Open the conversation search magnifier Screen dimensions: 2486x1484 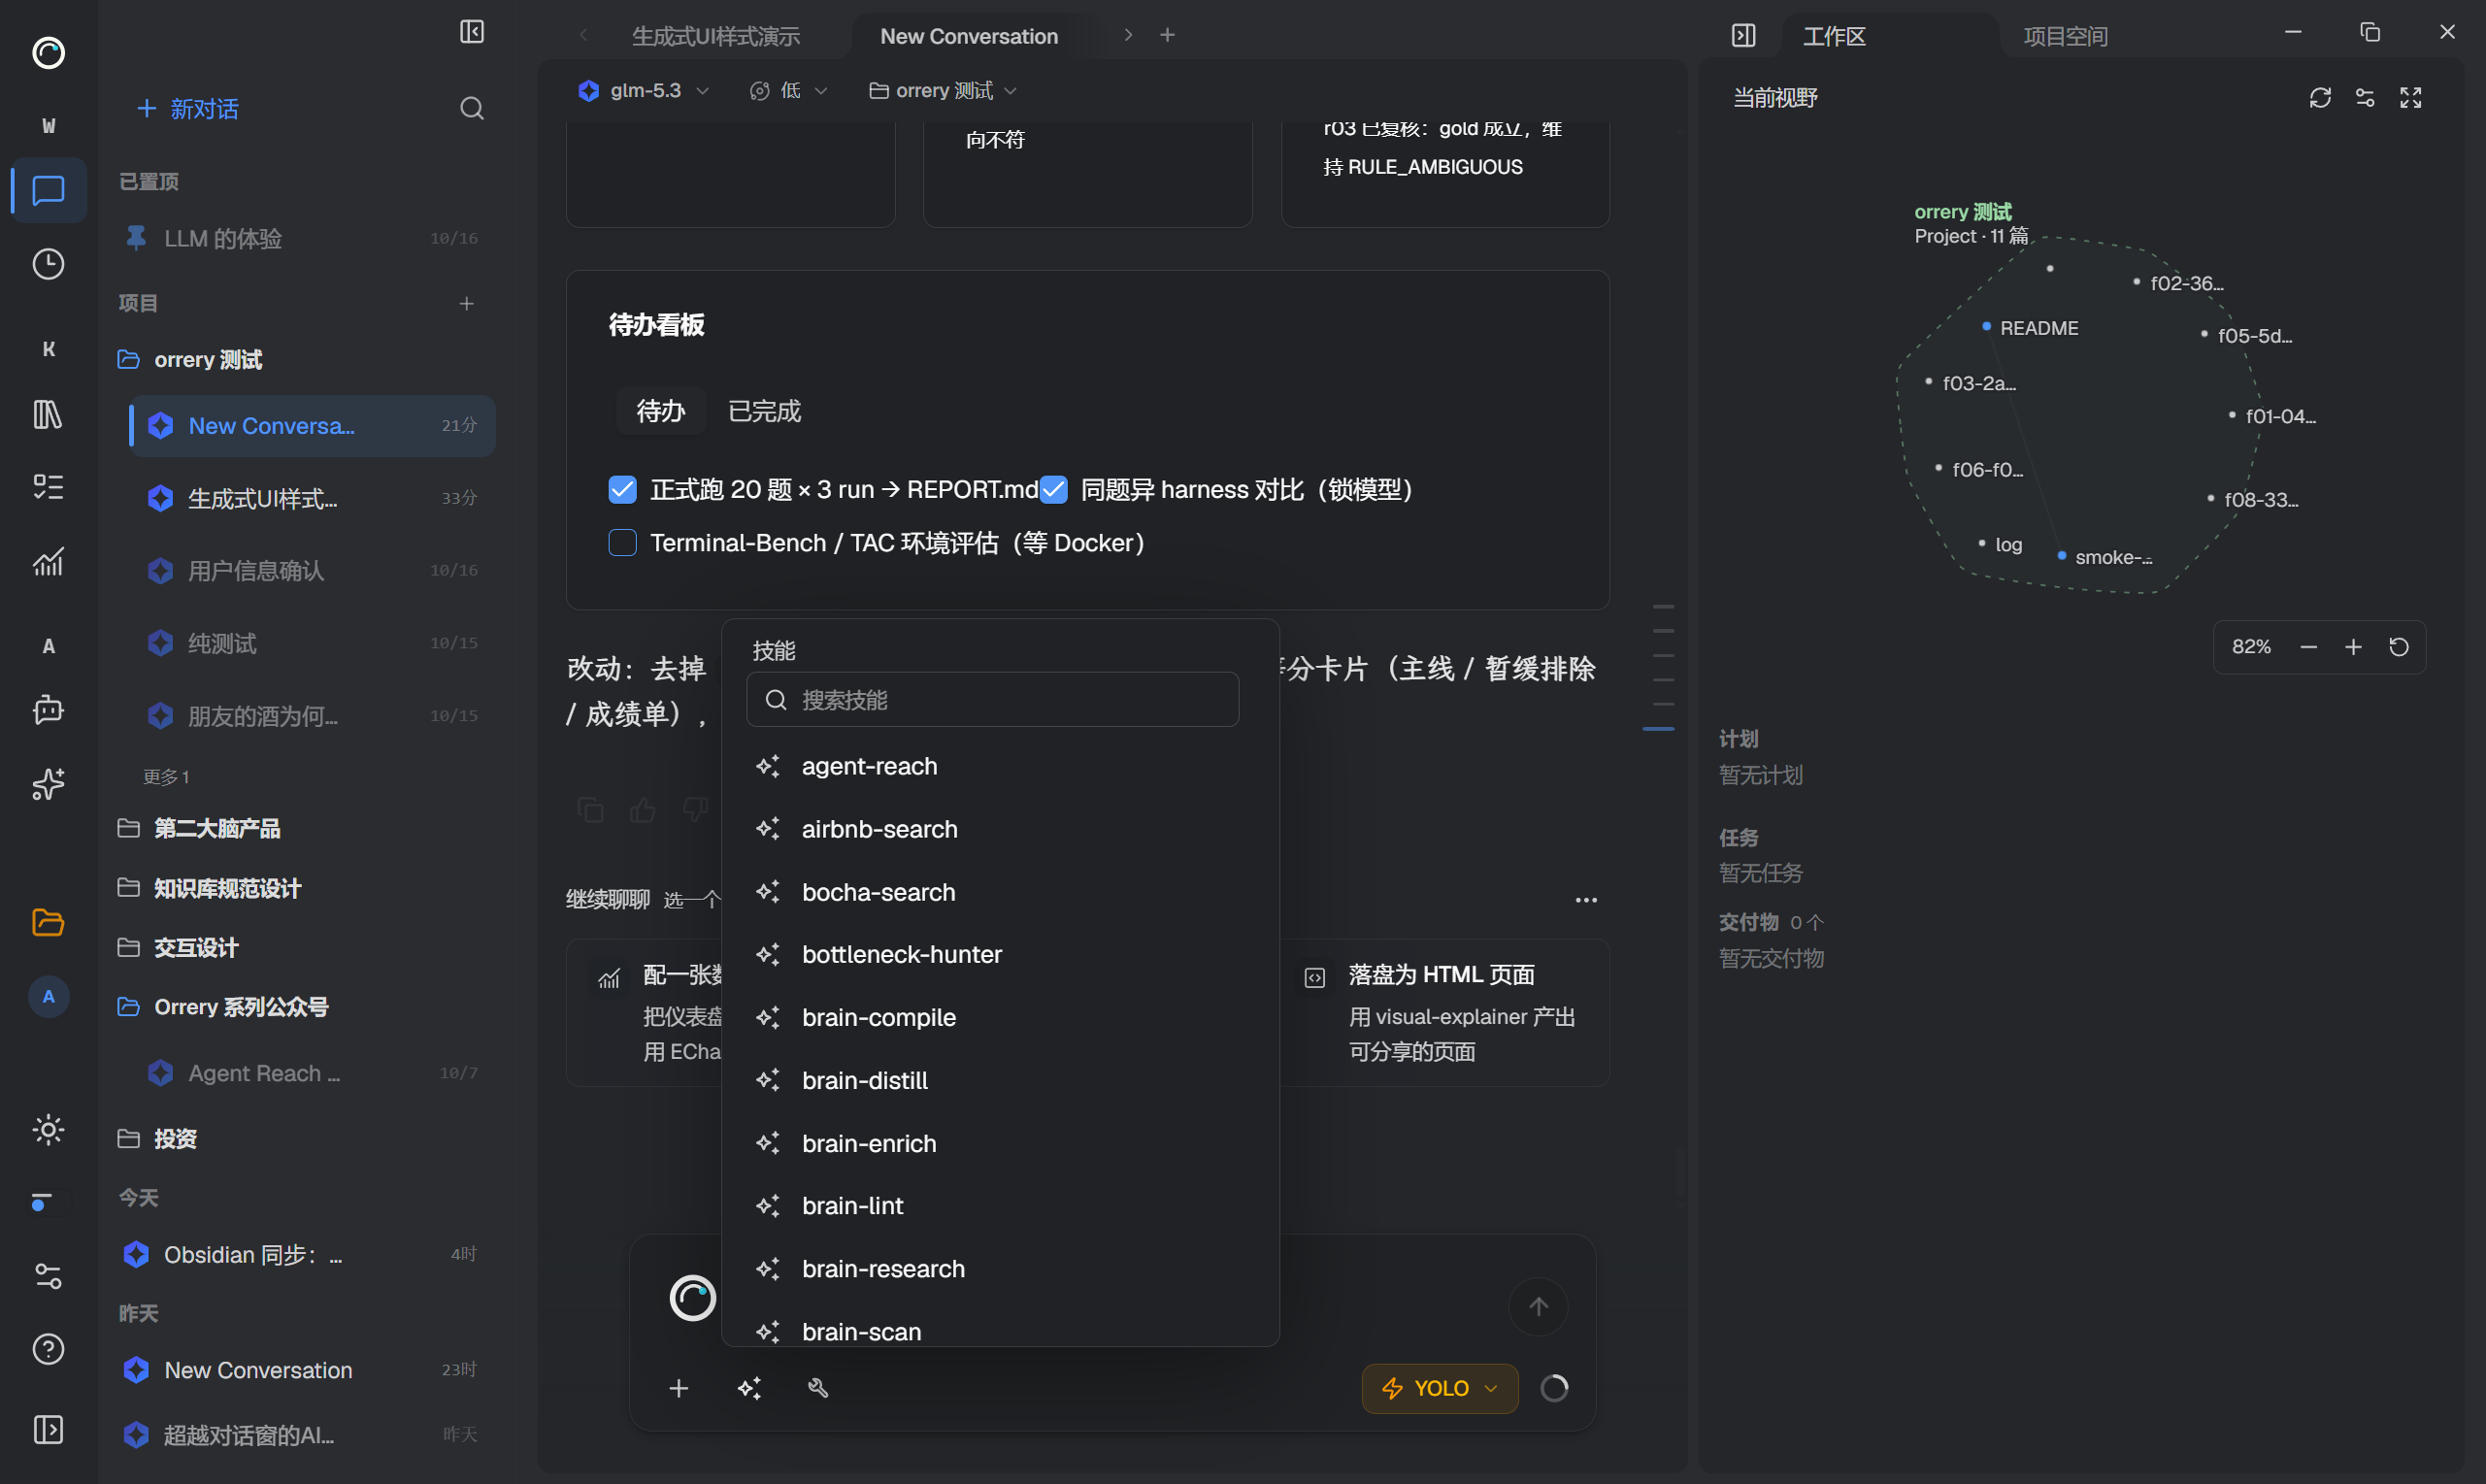click(472, 109)
